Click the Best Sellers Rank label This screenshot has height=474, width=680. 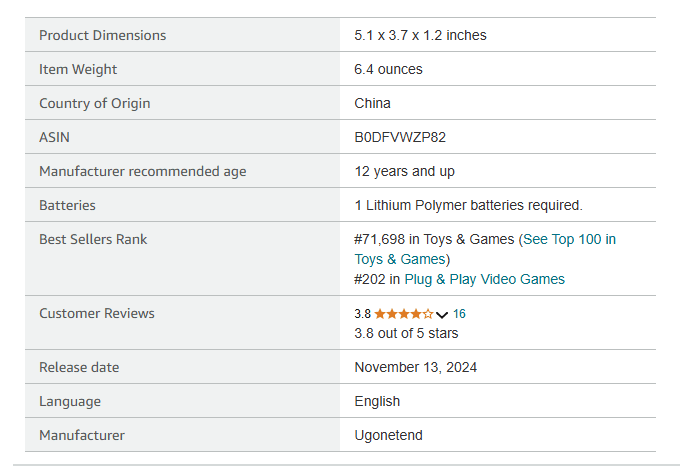93,239
